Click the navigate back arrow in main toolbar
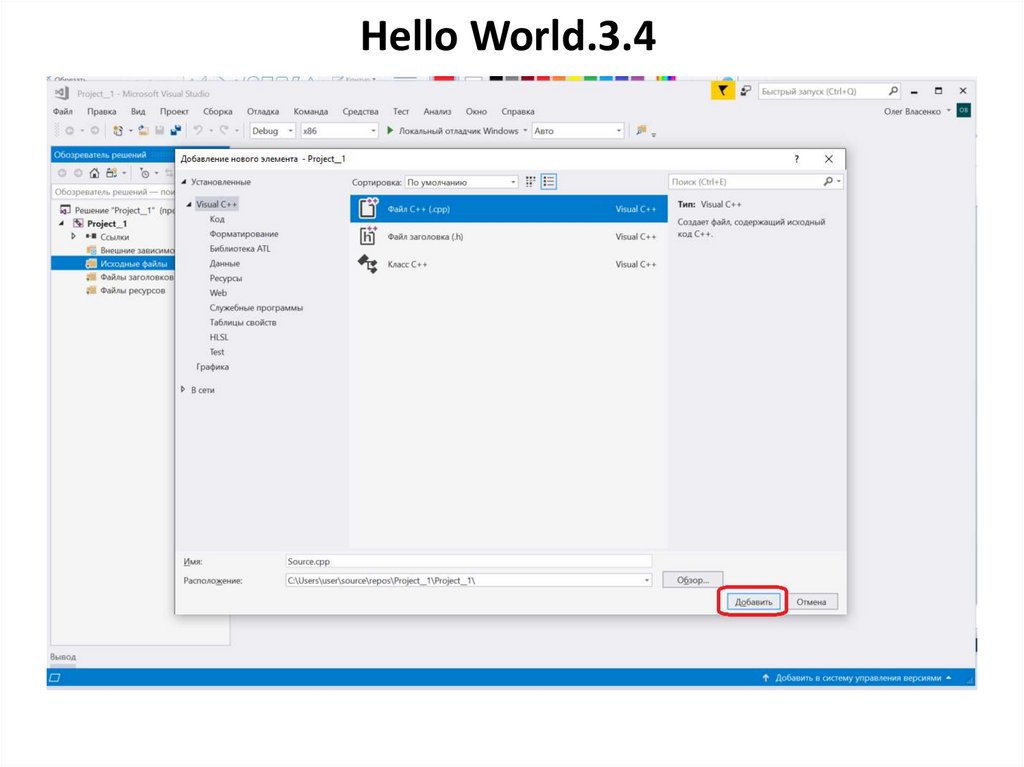 pyautogui.click(x=69, y=131)
